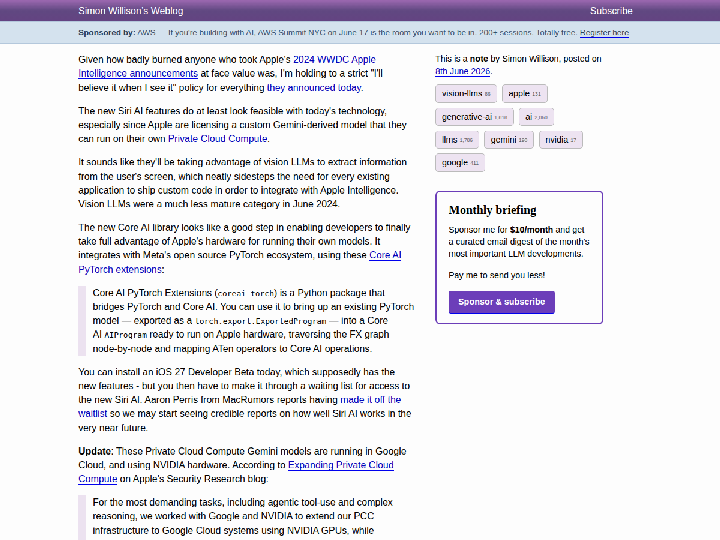Select the vision-llms tag

point(466,93)
